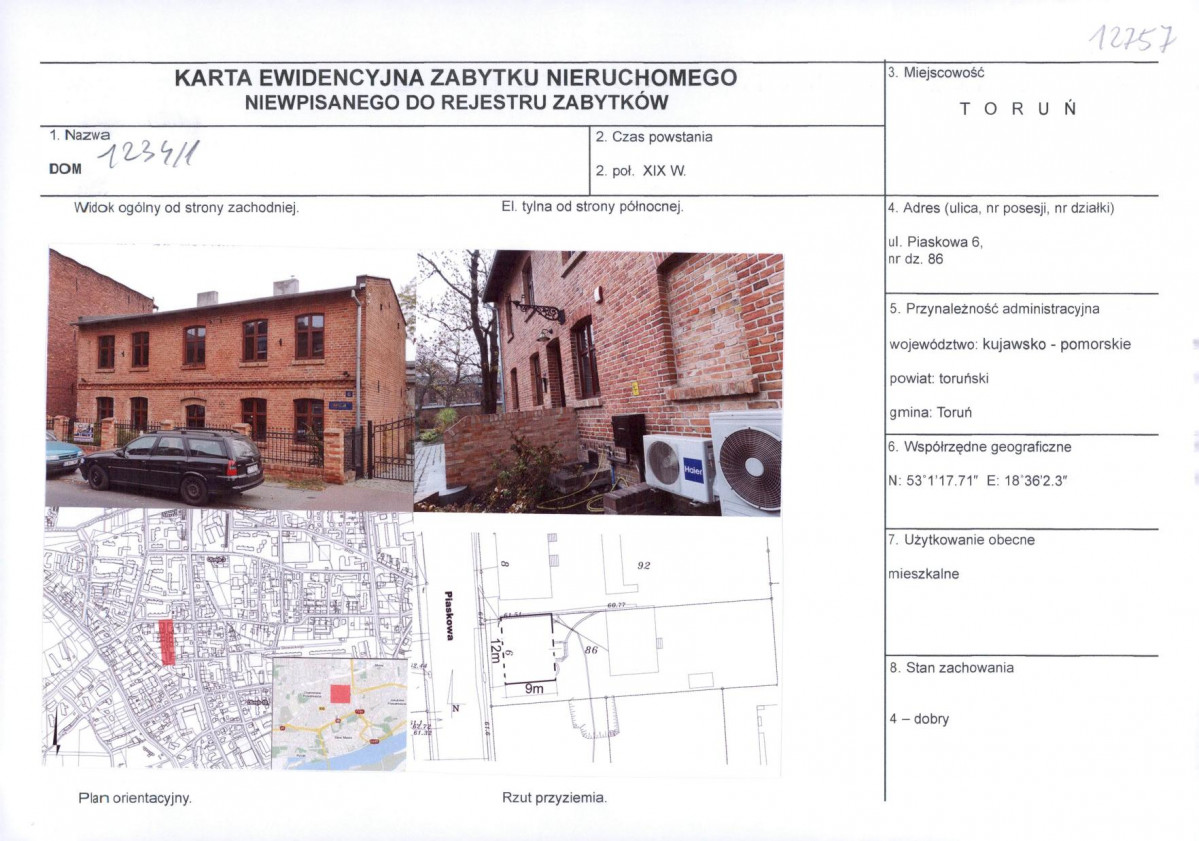
Task: Click the locality value 'TORUŃ'
Action: (x=1019, y=109)
